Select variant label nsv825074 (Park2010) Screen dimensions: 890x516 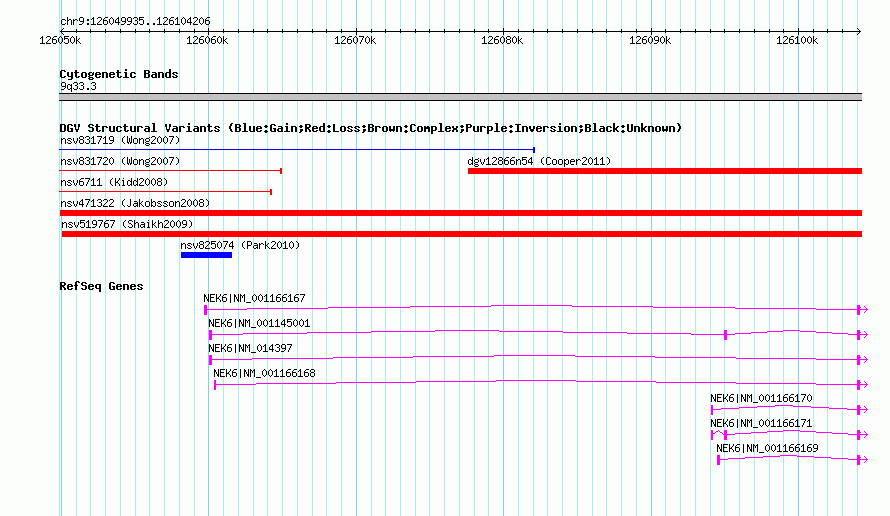(240, 245)
